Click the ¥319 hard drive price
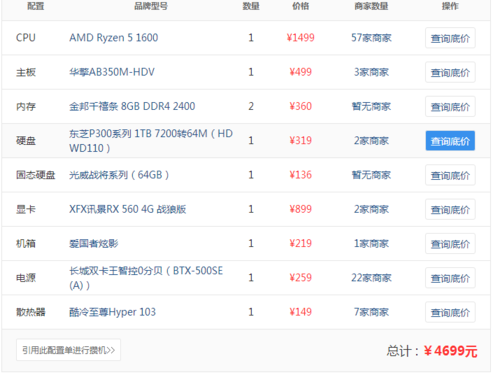The width and height of the screenshot is (500, 382). pyautogui.click(x=300, y=140)
